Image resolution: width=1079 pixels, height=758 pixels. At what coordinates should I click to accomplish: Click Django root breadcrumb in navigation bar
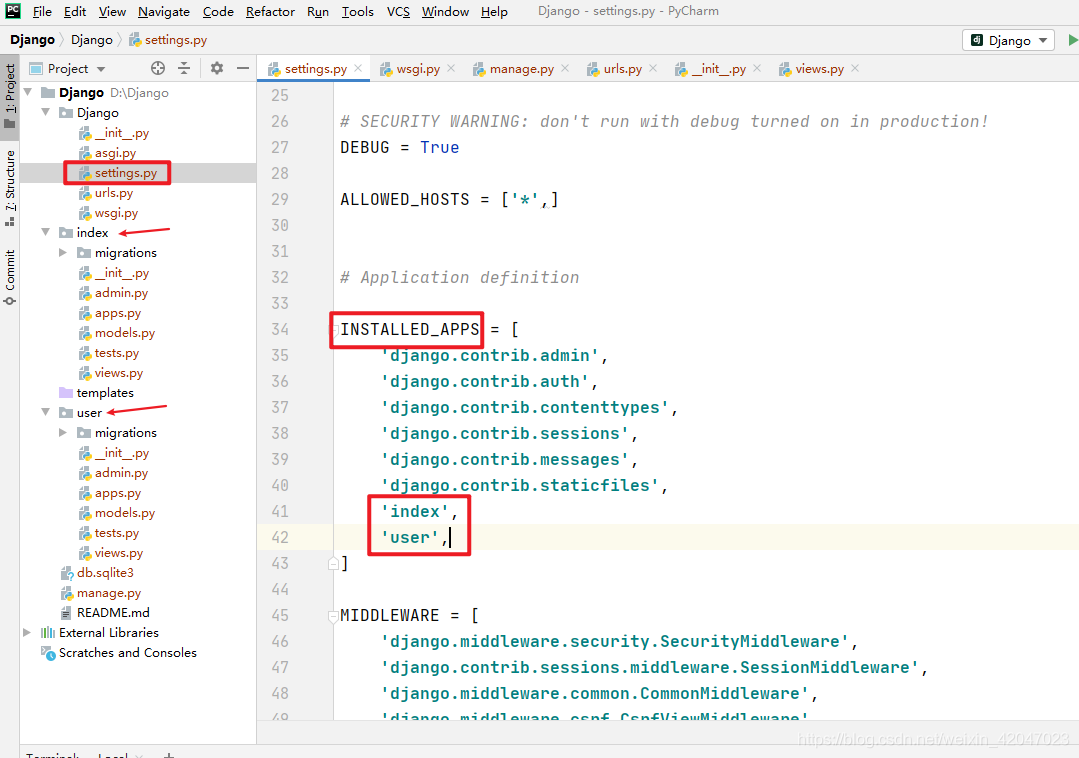click(32, 40)
